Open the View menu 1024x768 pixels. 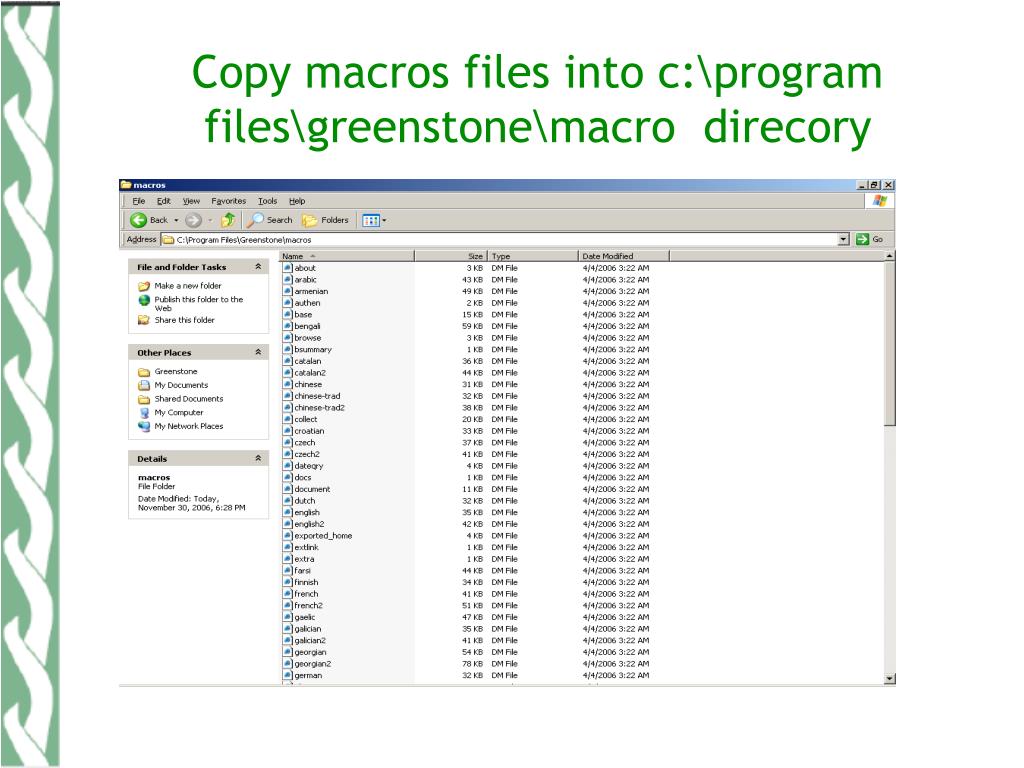click(x=191, y=201)
